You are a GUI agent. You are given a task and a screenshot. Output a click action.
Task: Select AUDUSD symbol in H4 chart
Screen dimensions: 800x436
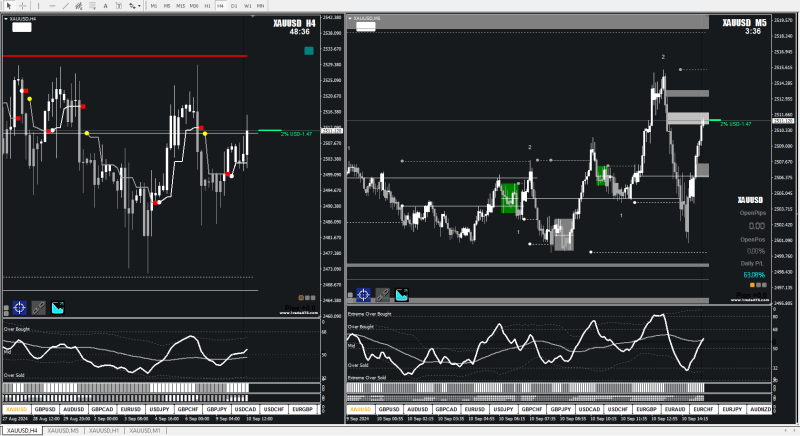(x=73, y=409)
